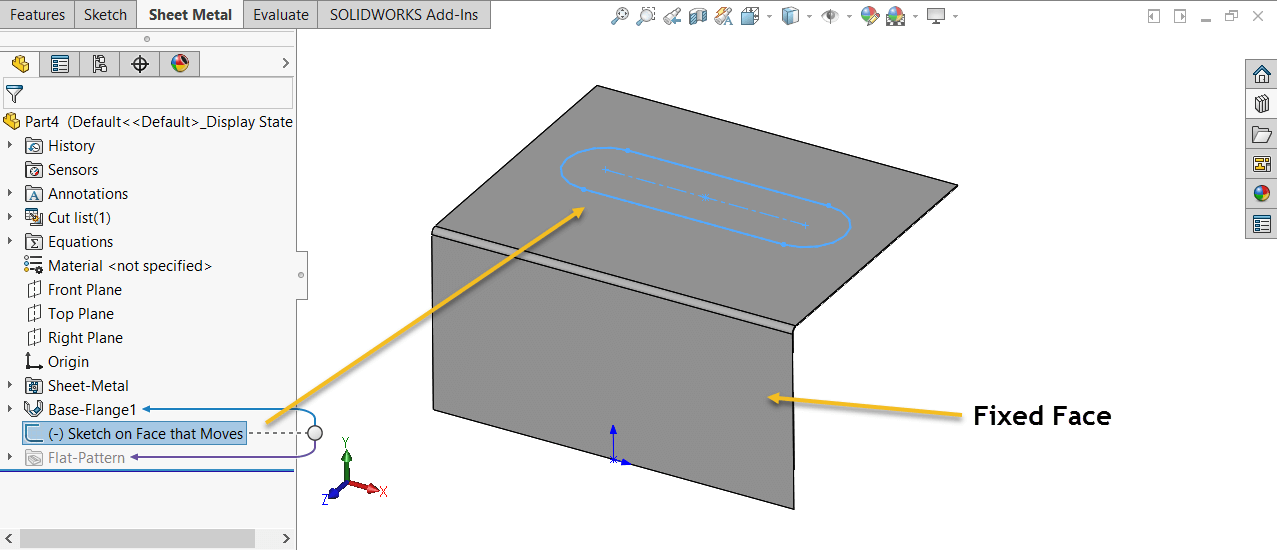Select Origin in the design tree
Image resolution: width=1277 pixels, height=550 pixels.
57,362
